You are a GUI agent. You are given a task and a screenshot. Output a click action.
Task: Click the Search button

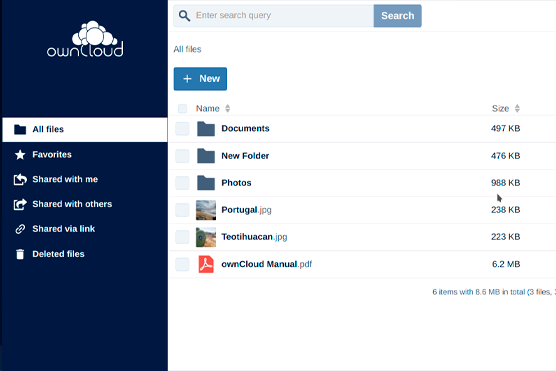tap(397, 16)
